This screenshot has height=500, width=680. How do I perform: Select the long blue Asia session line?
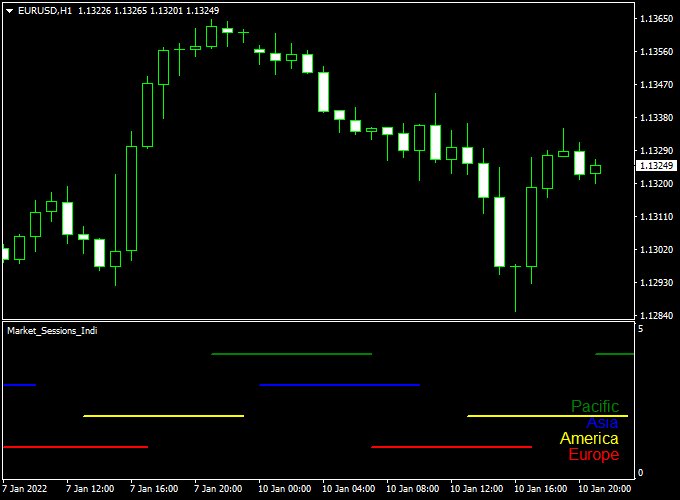coord(340,385)
